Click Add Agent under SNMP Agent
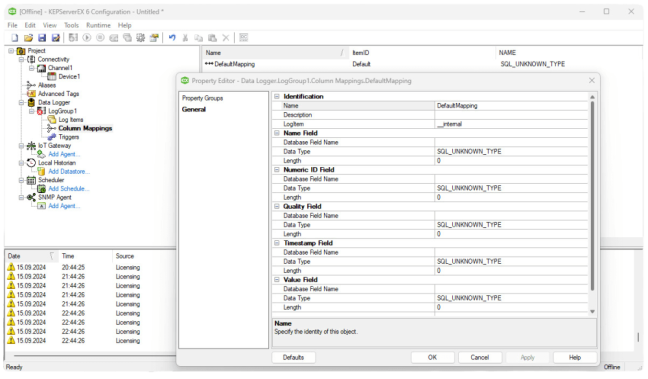The image size is (648, 379). [64, 206]
